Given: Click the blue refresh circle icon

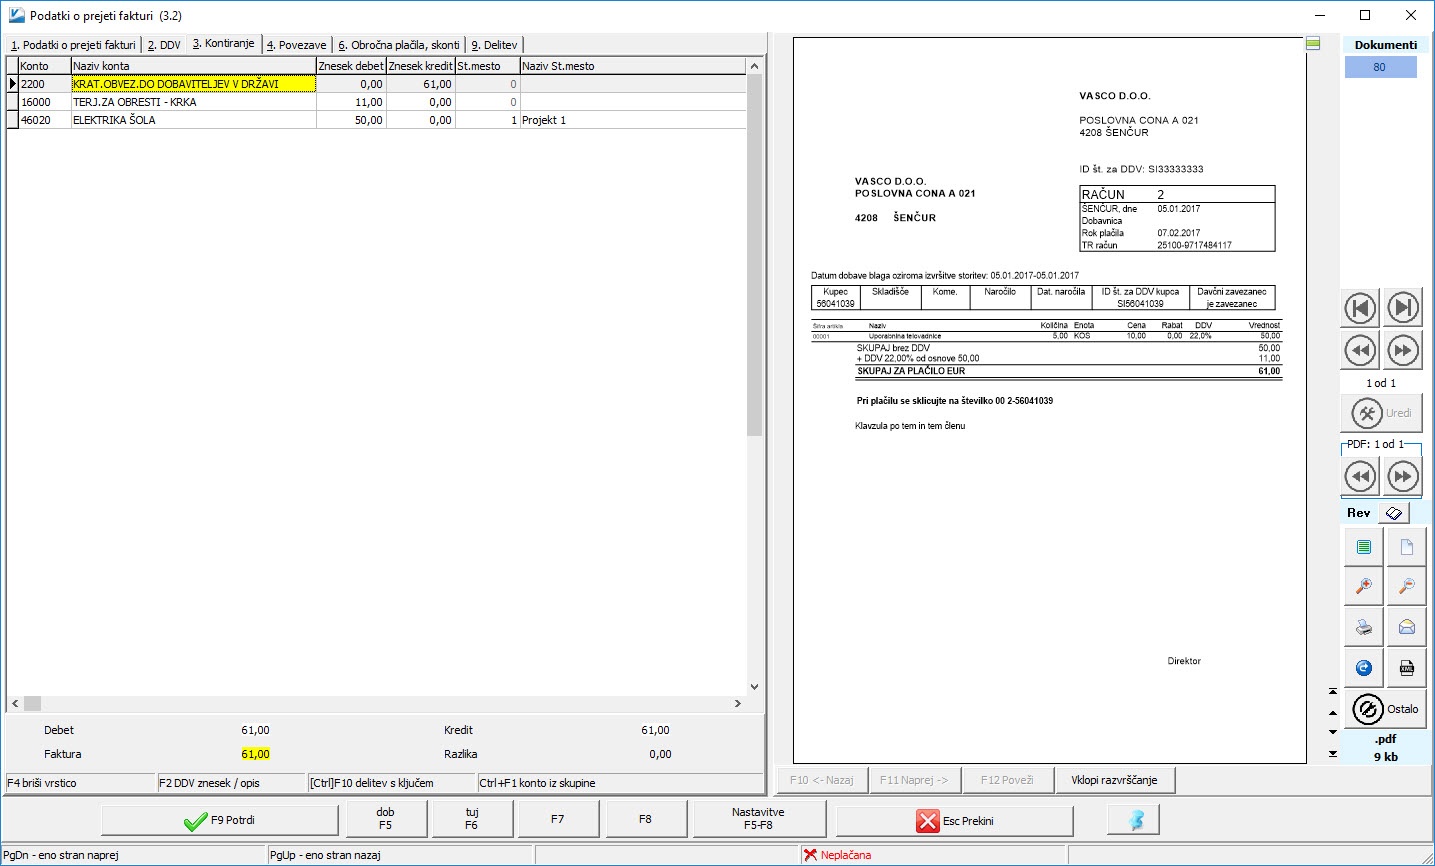Looking at the screenshot, I should 1363,667.
